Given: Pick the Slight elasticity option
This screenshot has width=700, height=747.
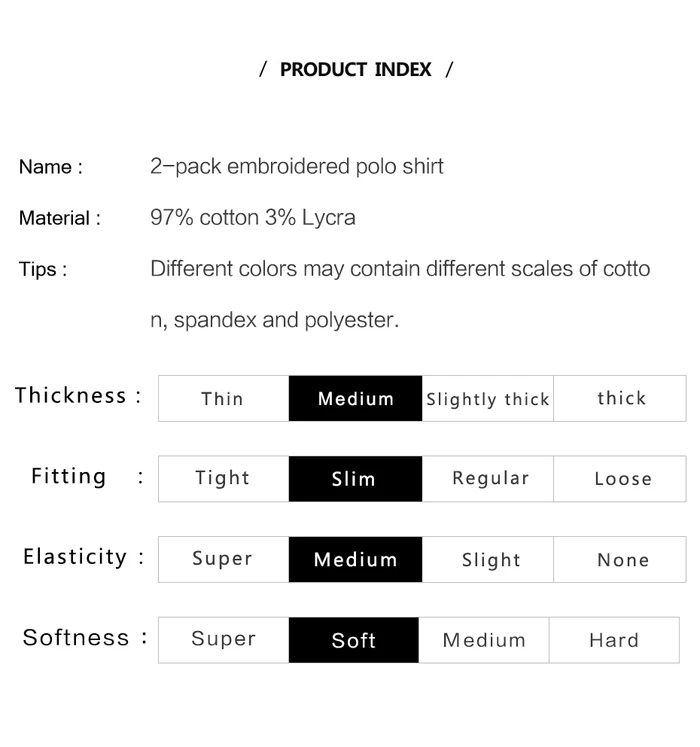Looking at the screenshot, I should click(491, 560).
